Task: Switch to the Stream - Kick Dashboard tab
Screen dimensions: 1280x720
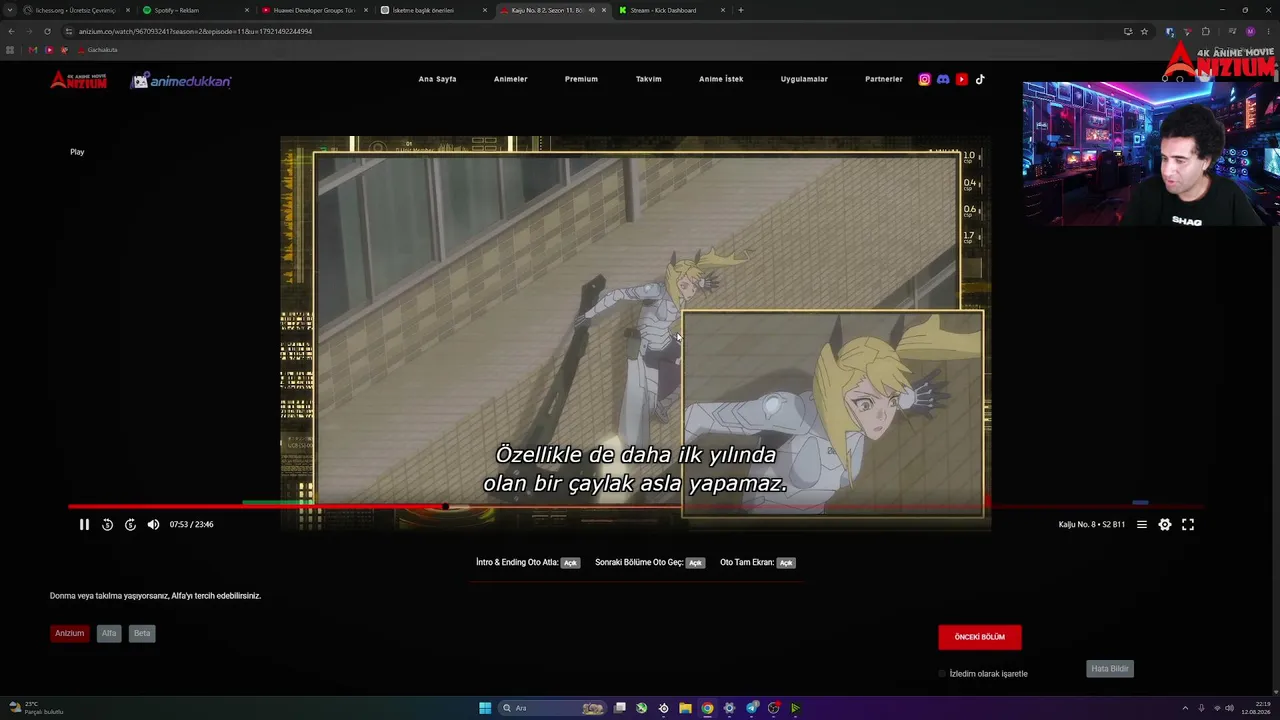Action: (671, 10)
